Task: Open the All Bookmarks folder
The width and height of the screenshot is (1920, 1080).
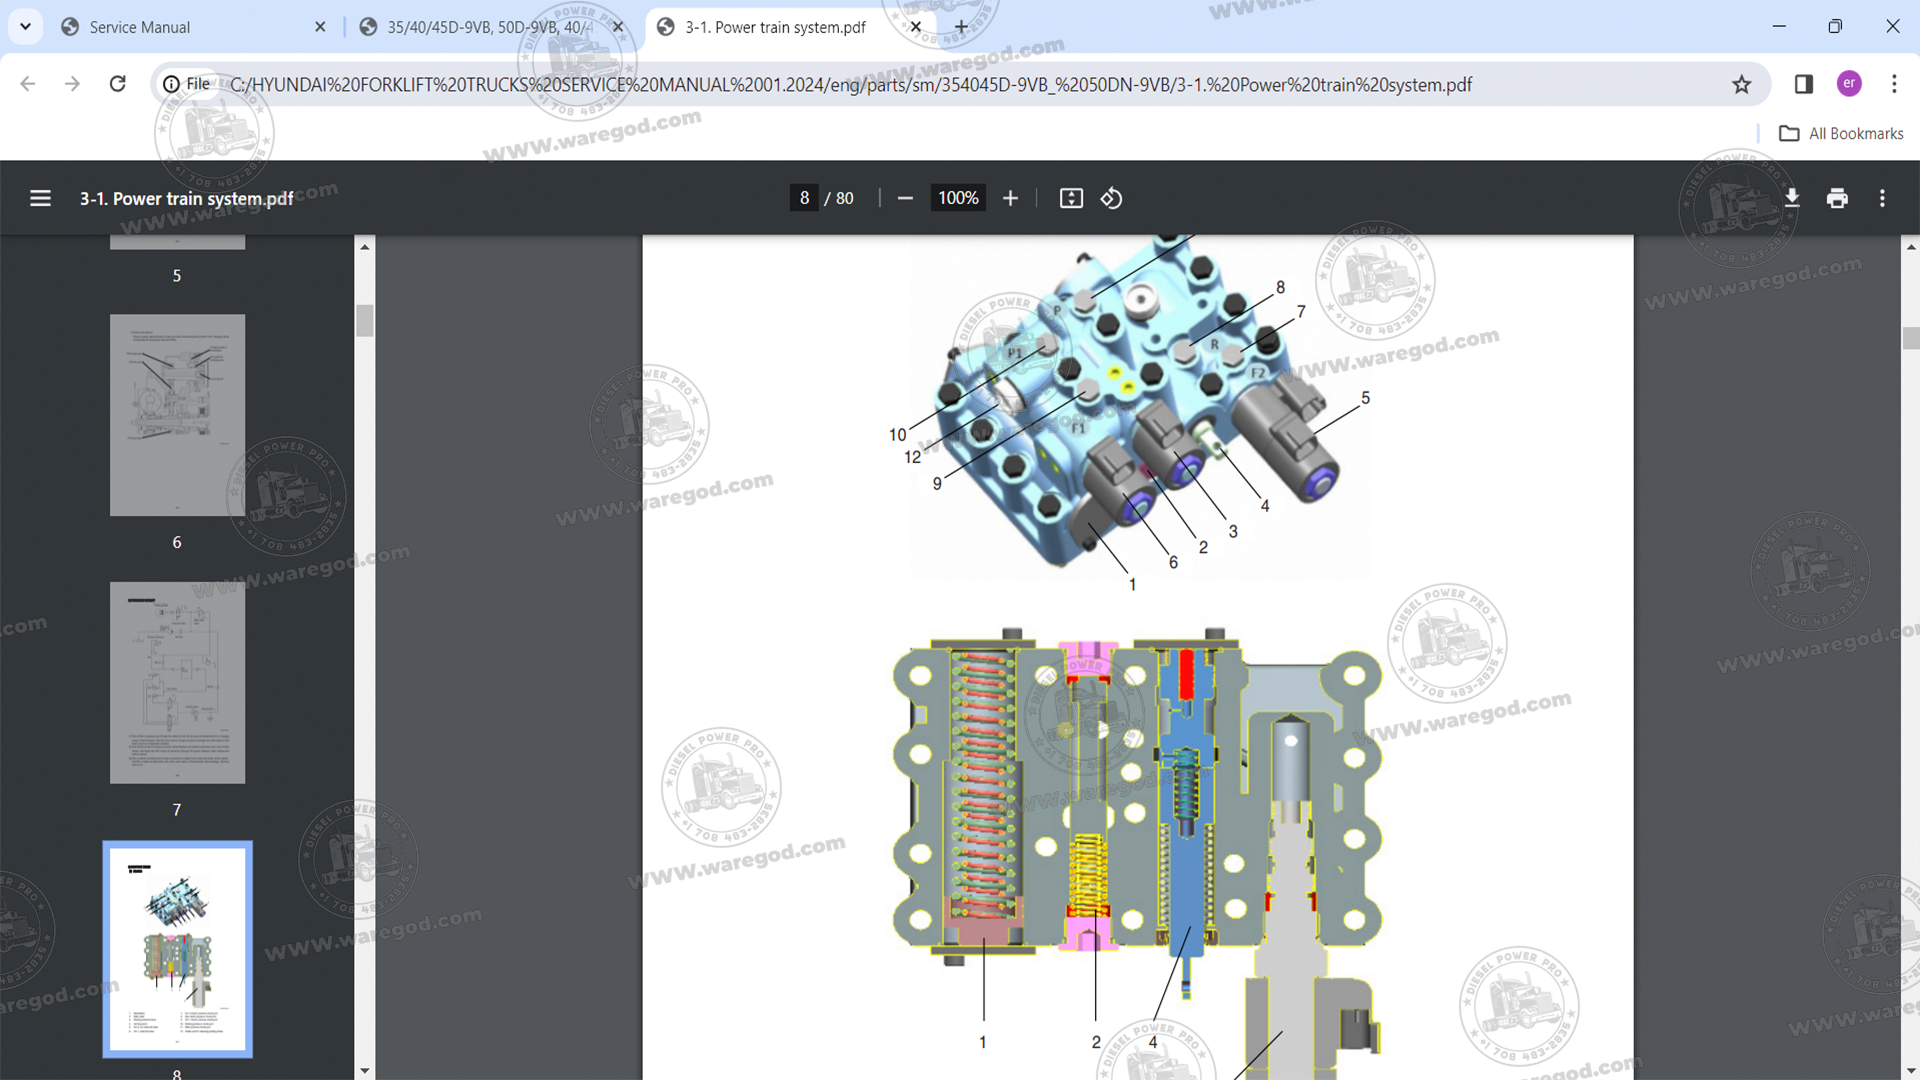Action: [x=1841, y=133]
